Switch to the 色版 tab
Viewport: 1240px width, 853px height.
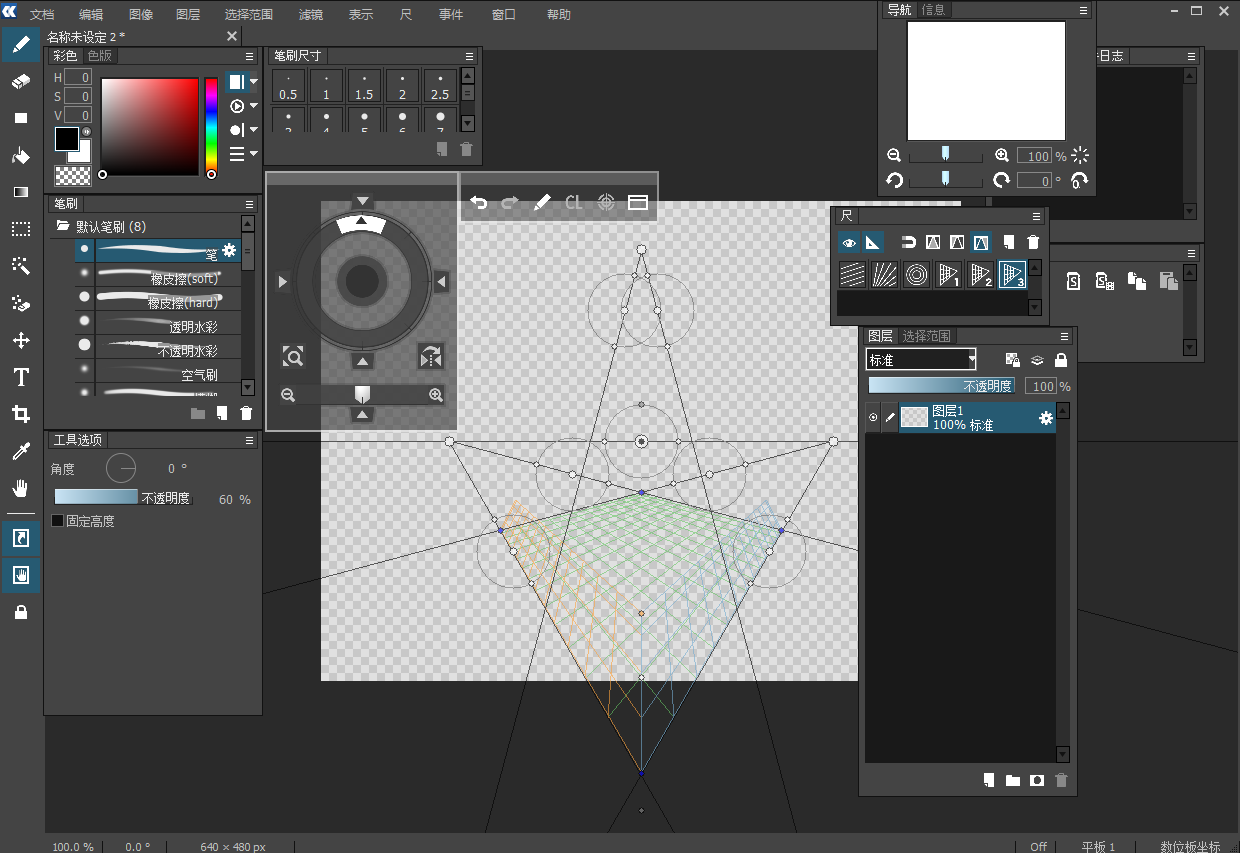(100, 56)
